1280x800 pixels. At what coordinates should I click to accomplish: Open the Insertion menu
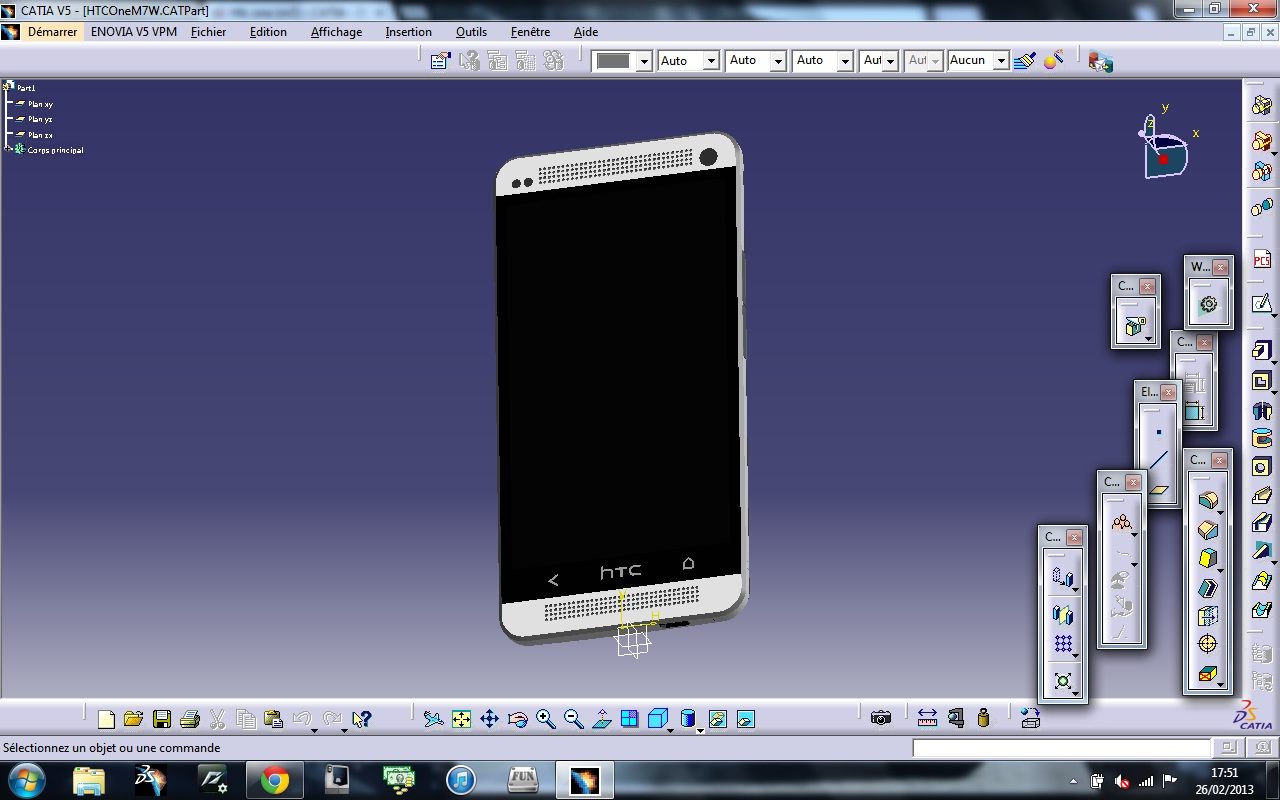coord(409,32)
